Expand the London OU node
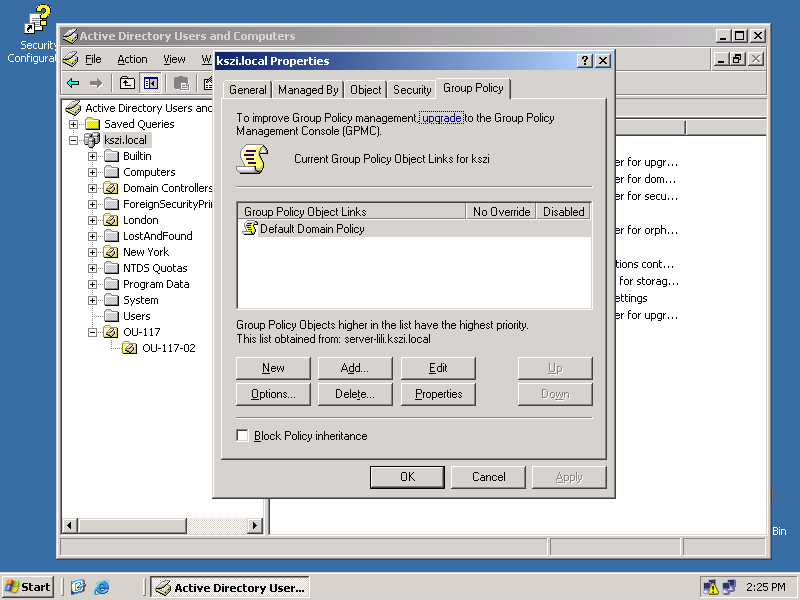800x600 pixels. (92, 220)
